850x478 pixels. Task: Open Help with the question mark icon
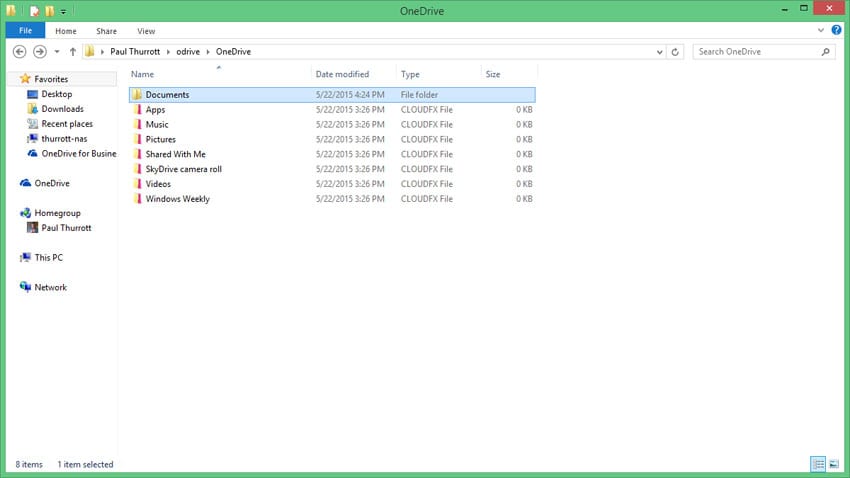click(x=836, y=30)
